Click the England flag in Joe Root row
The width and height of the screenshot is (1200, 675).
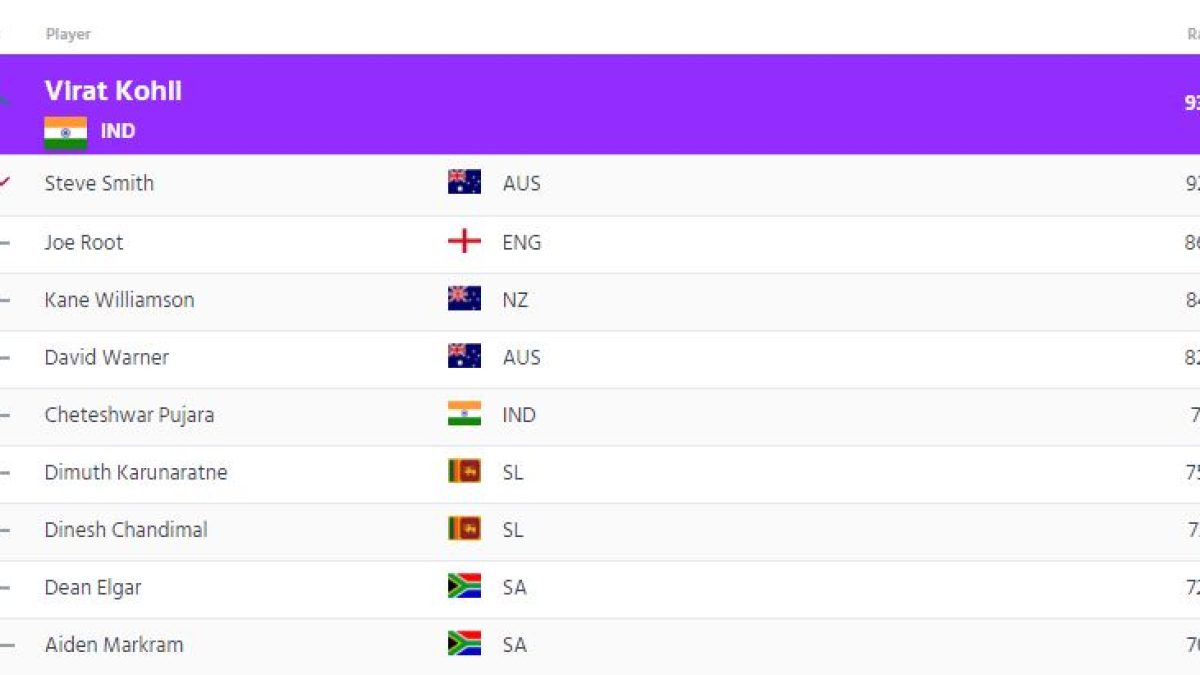coord(464,242)
